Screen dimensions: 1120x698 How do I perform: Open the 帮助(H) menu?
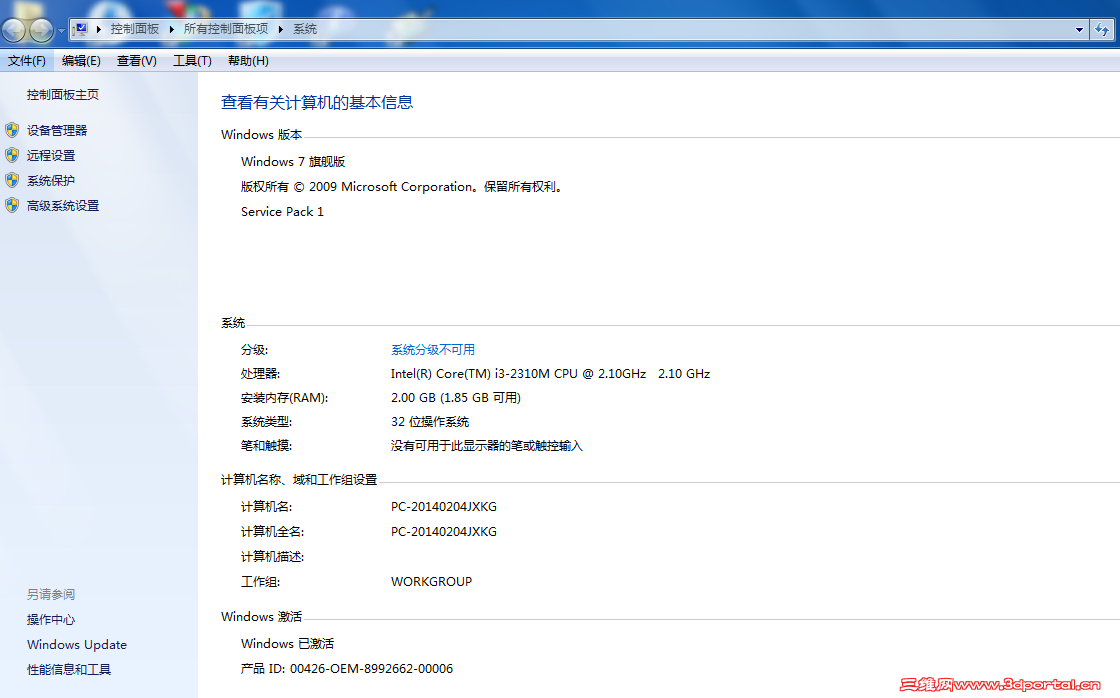[x=248, y=61]
